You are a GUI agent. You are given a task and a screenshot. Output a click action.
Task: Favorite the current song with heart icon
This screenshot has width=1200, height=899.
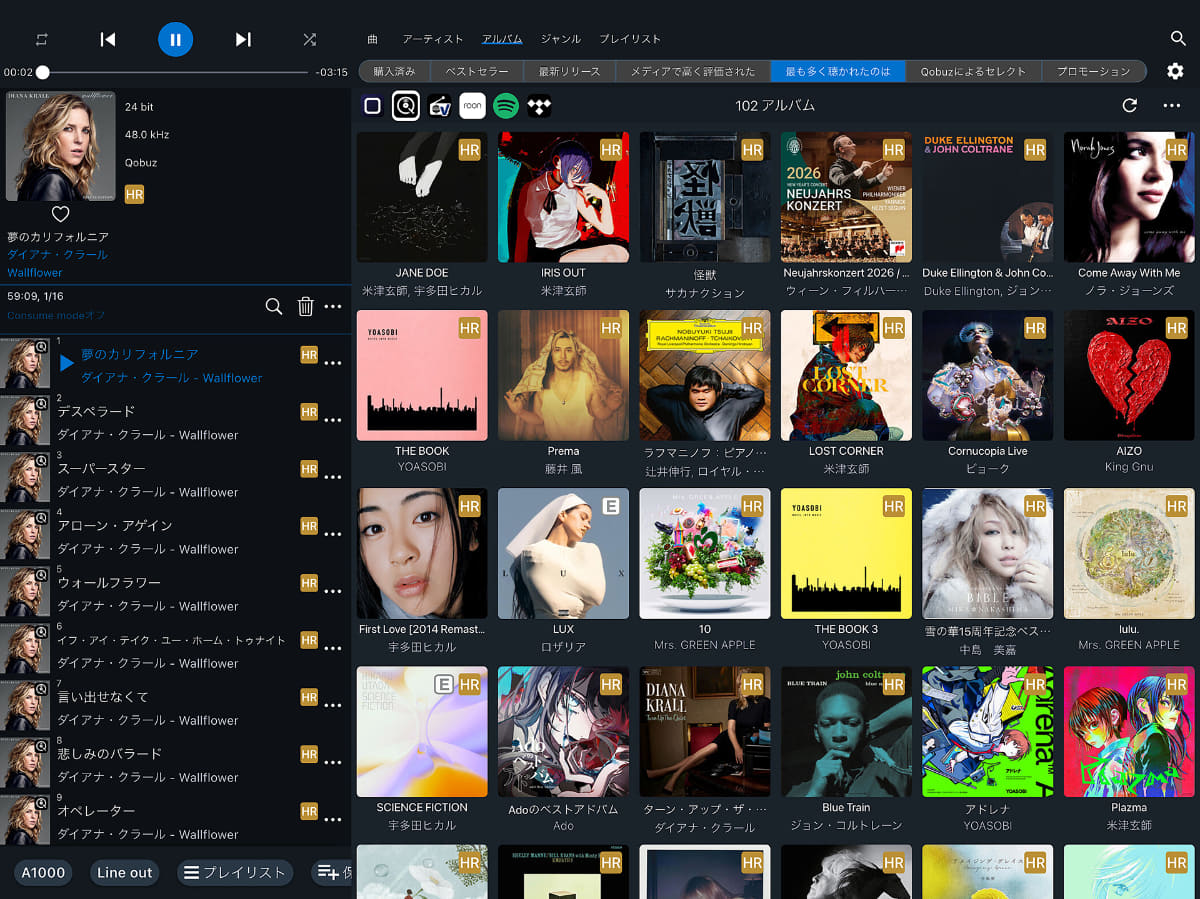coord(60,214)
